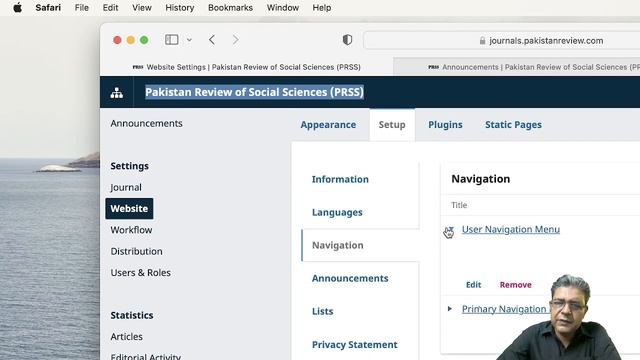This screenshot has width=640, height=360.
Task: Select the Setup tab
Action: point(392,124)
